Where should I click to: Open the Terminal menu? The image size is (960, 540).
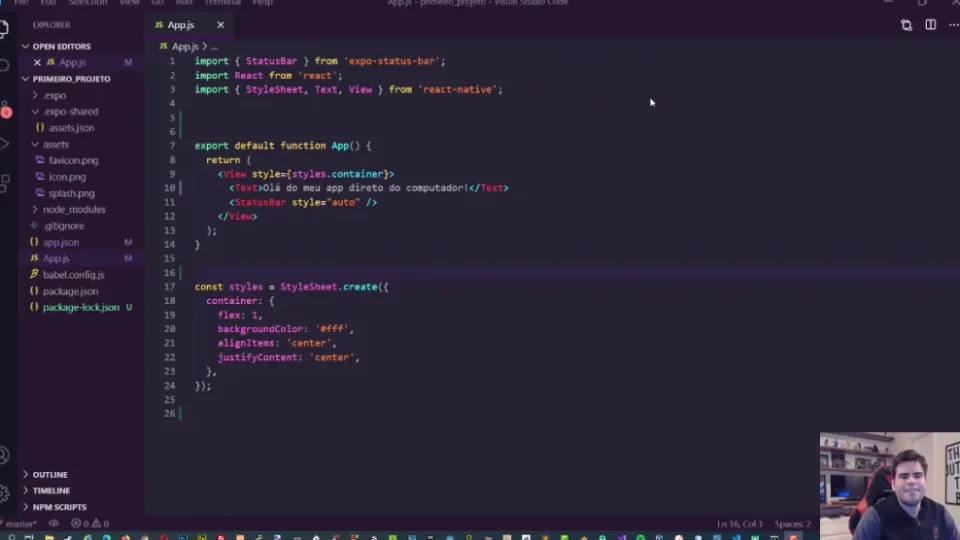222,2
